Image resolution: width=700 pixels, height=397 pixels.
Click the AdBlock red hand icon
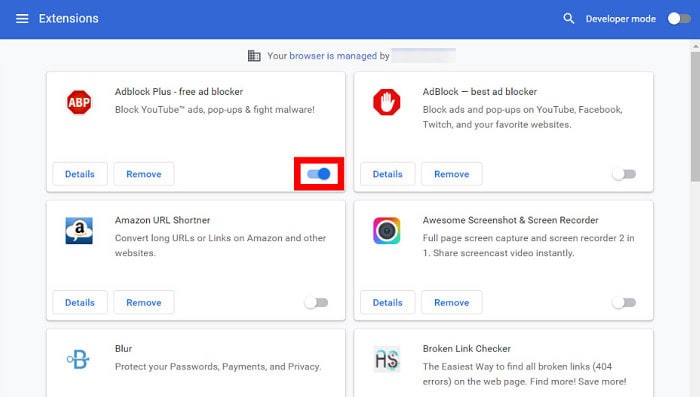(x=387, y=102)
